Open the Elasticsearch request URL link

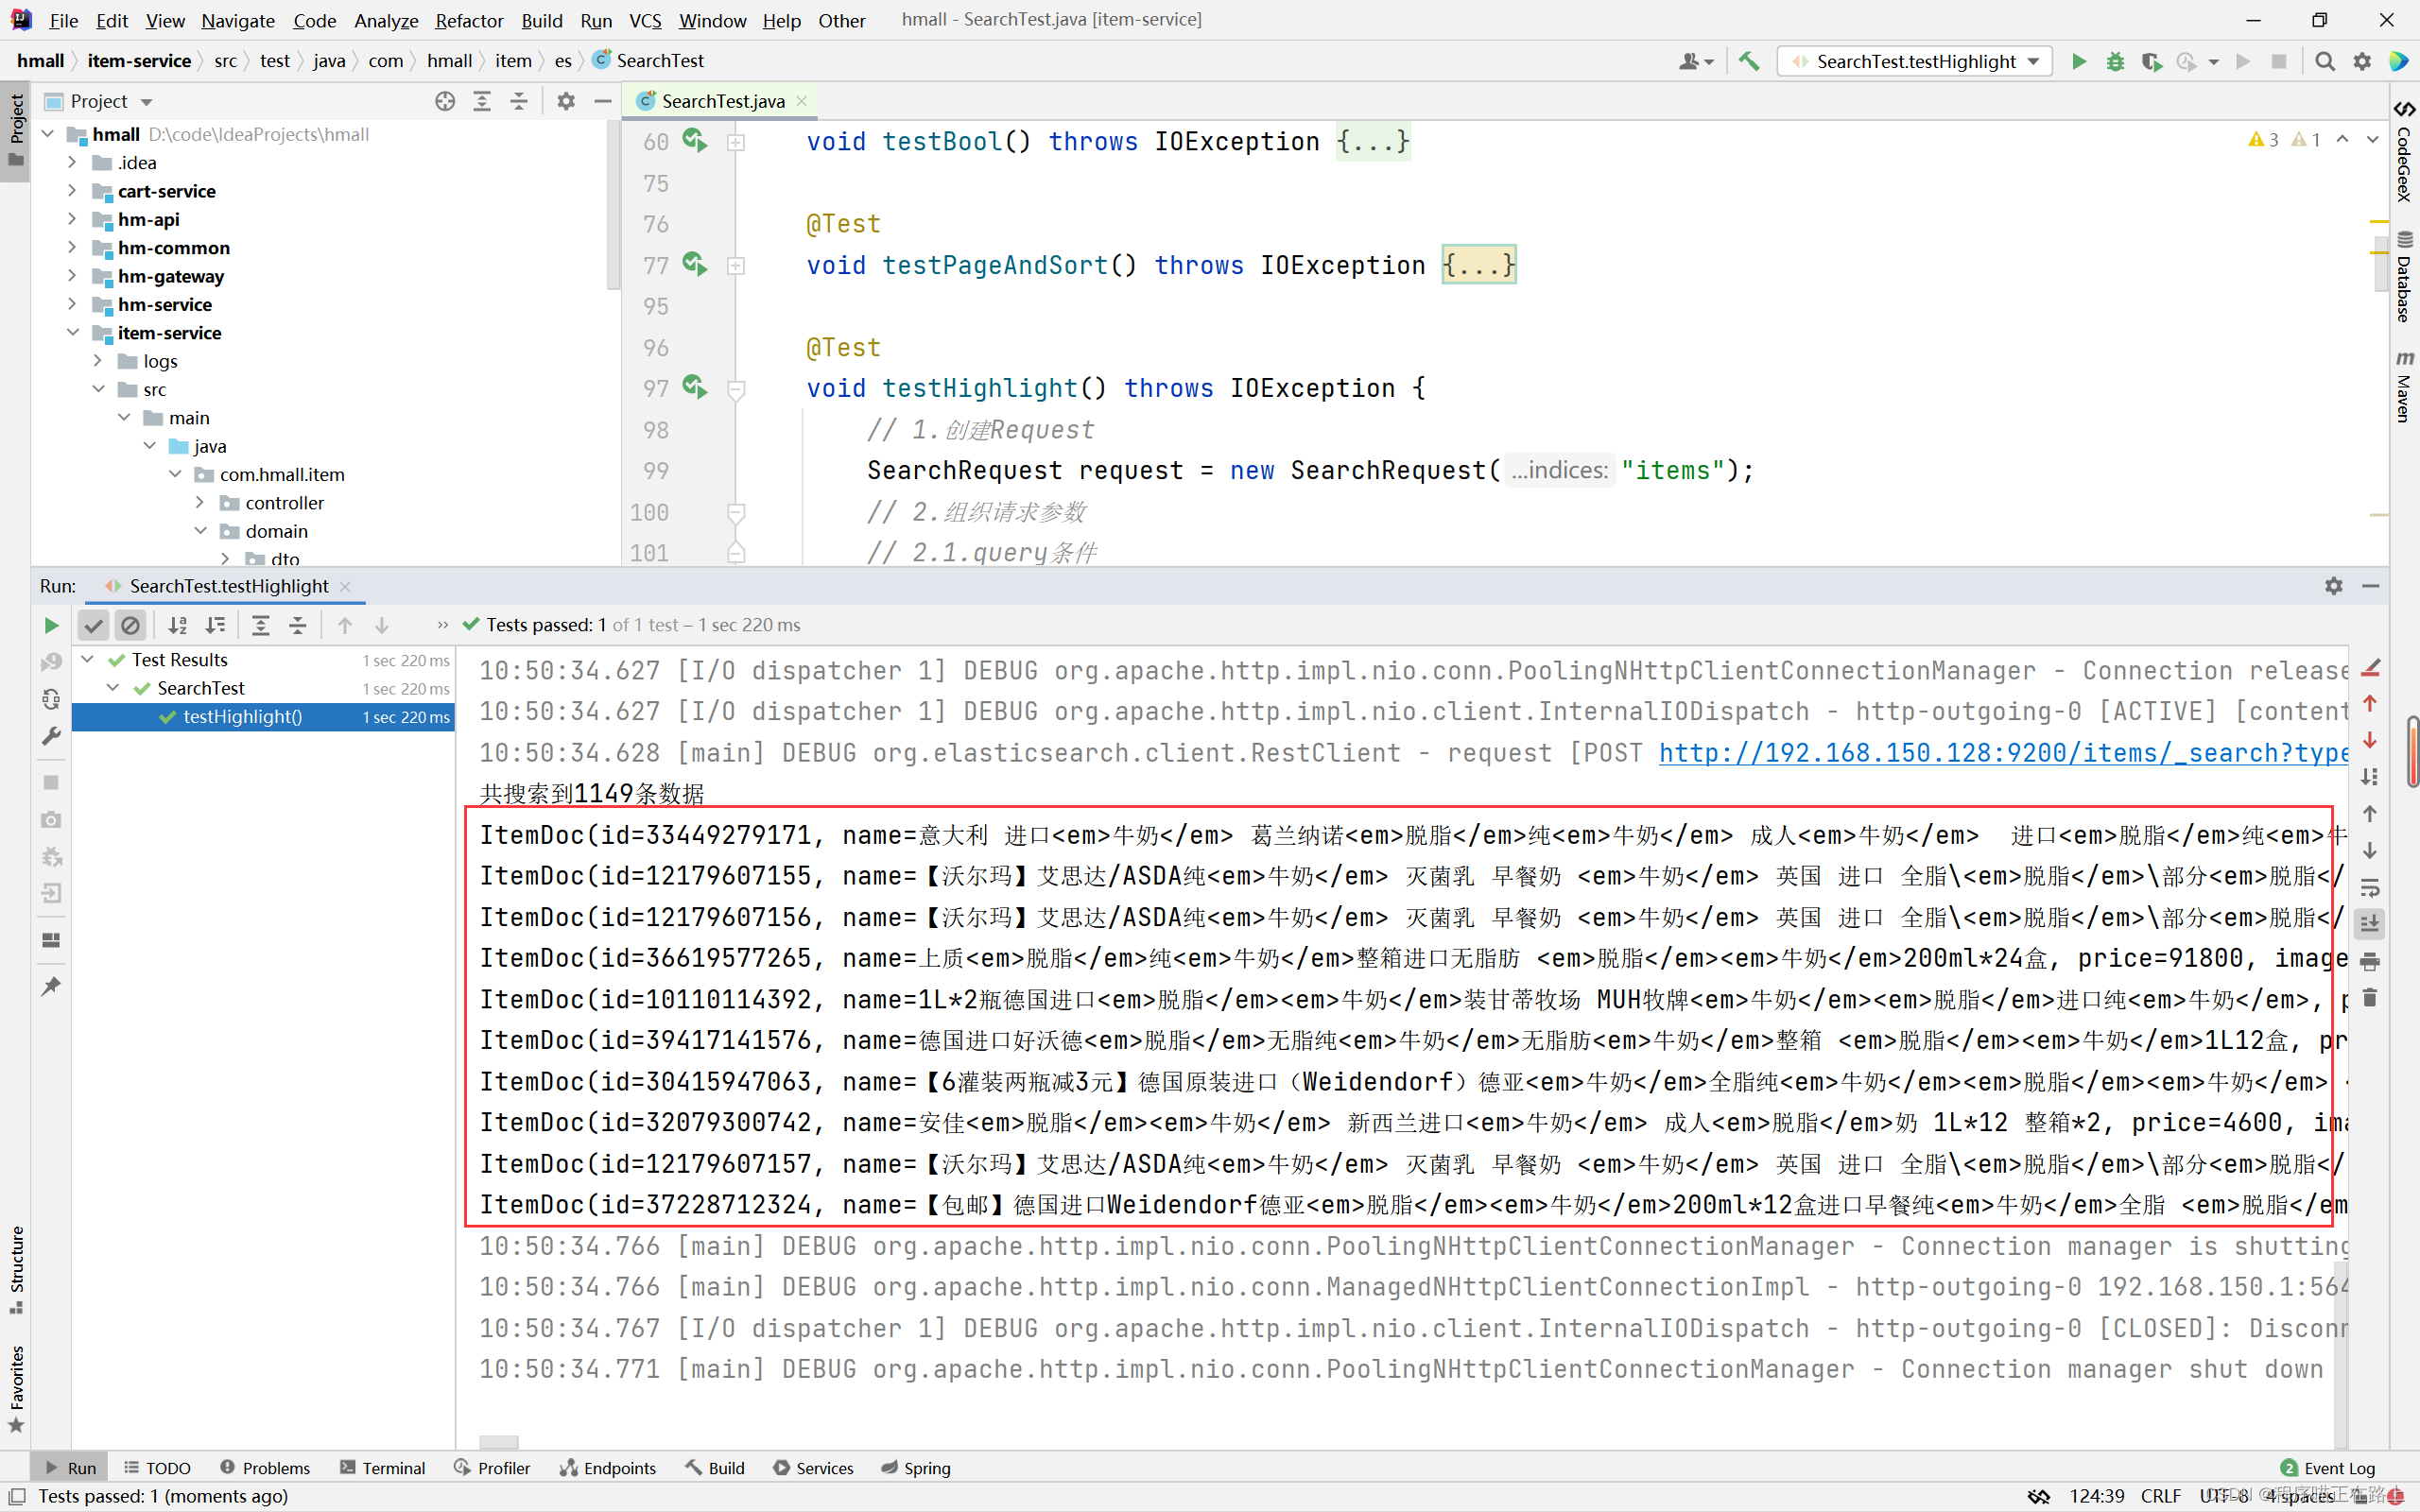pyautogui.click(x=2002, y=753)
